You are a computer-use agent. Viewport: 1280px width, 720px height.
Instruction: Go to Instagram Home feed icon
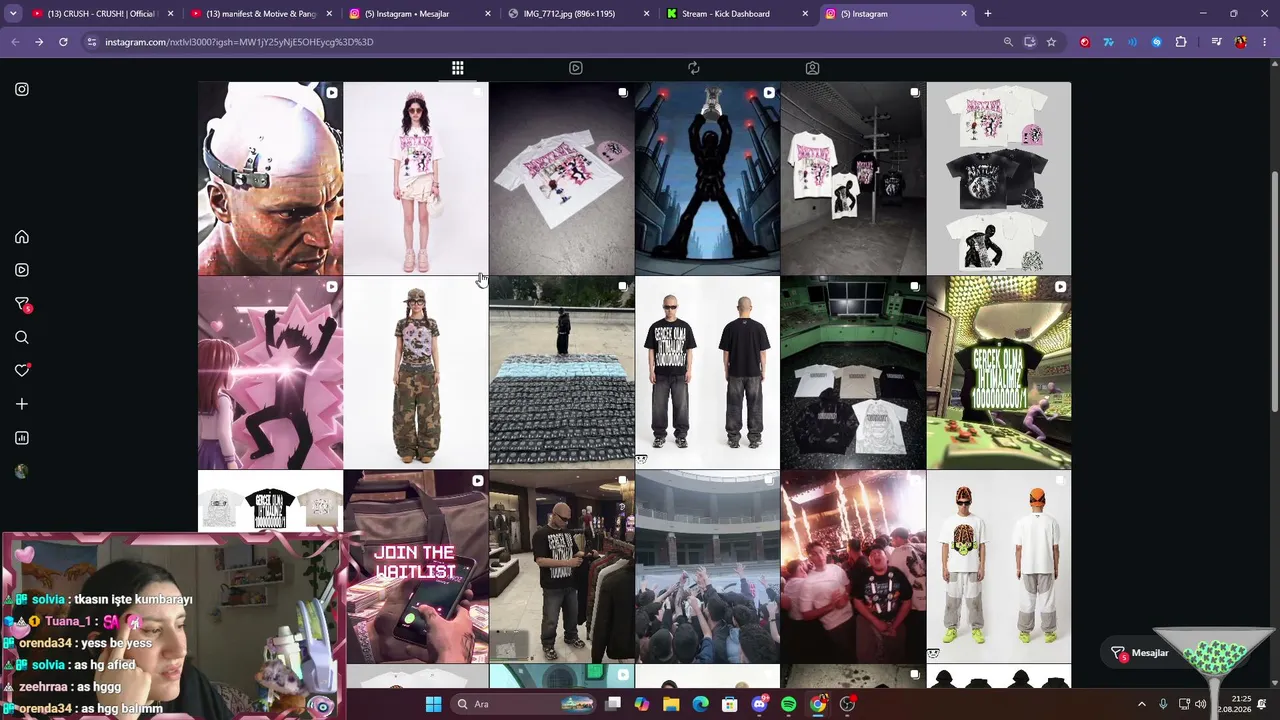pos(22,237)
